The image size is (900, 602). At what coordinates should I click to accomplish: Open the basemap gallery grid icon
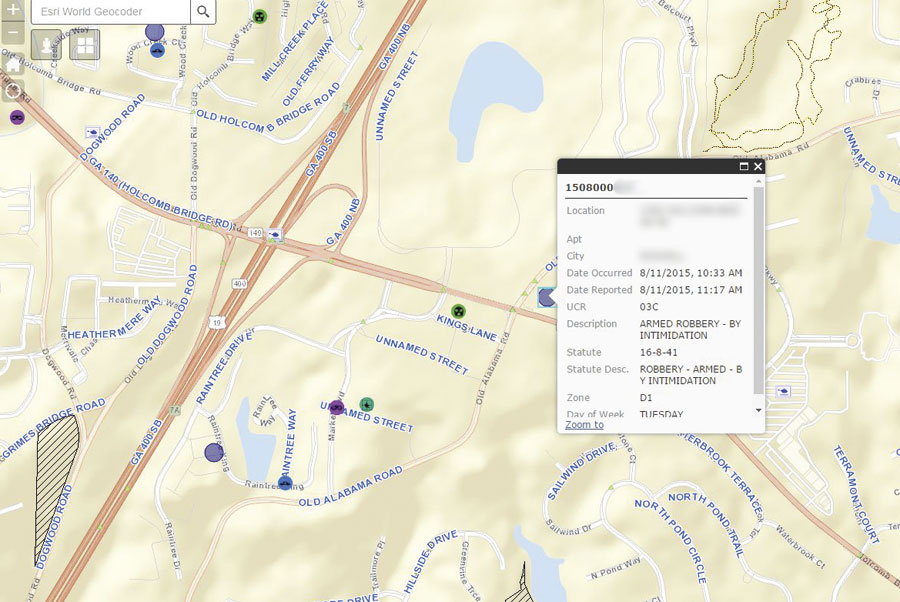(x=85, y=48)
